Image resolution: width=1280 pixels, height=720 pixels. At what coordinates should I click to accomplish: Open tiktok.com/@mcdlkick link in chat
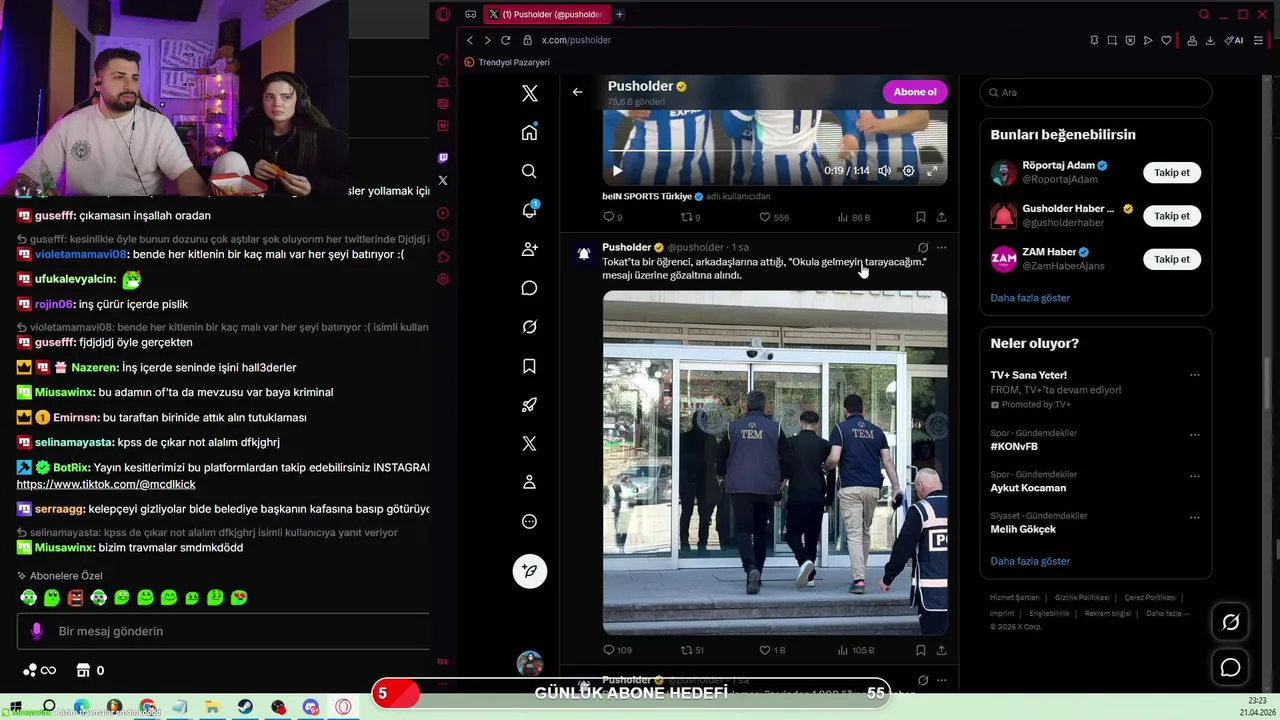[106, 484]
